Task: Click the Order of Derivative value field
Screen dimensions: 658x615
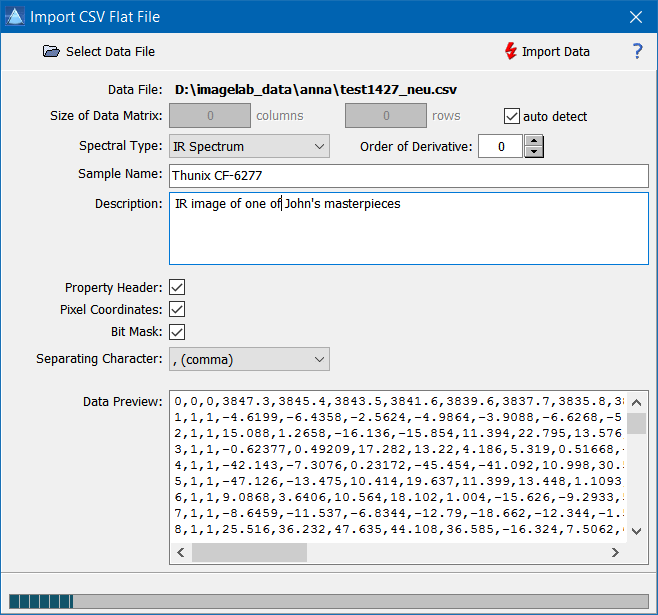Action: 501,146
